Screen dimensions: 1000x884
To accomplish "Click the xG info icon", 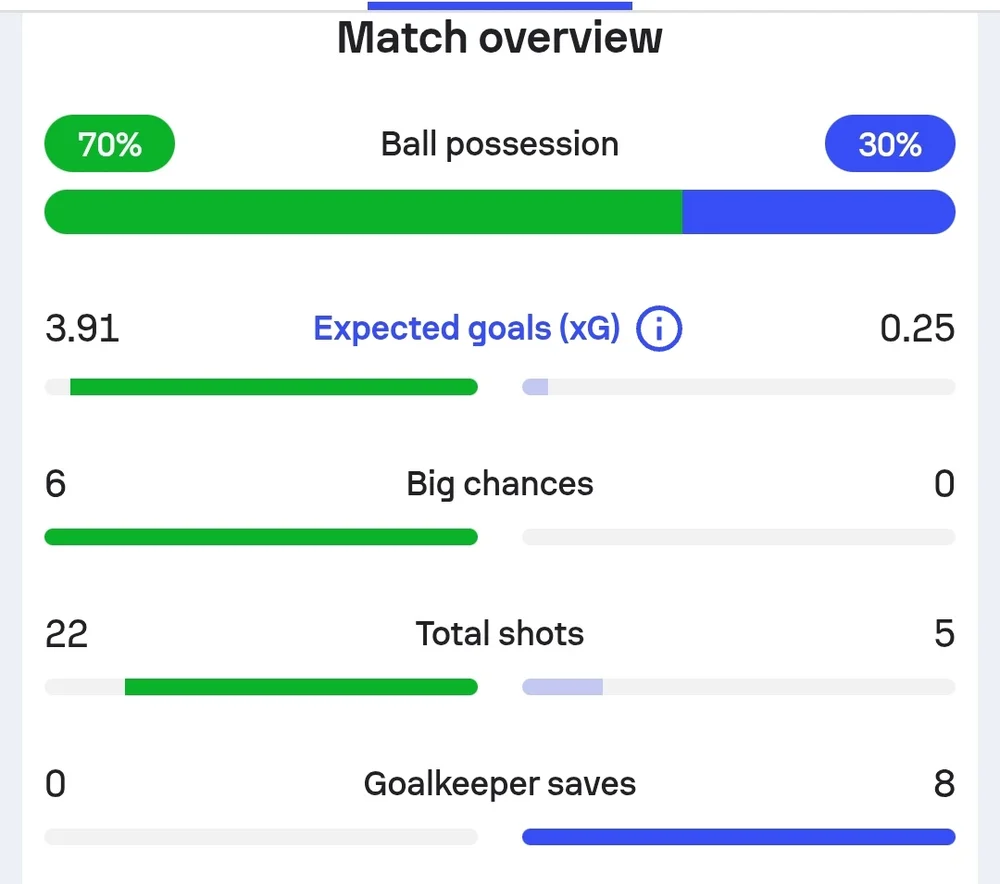I will (x=659, y=328).
